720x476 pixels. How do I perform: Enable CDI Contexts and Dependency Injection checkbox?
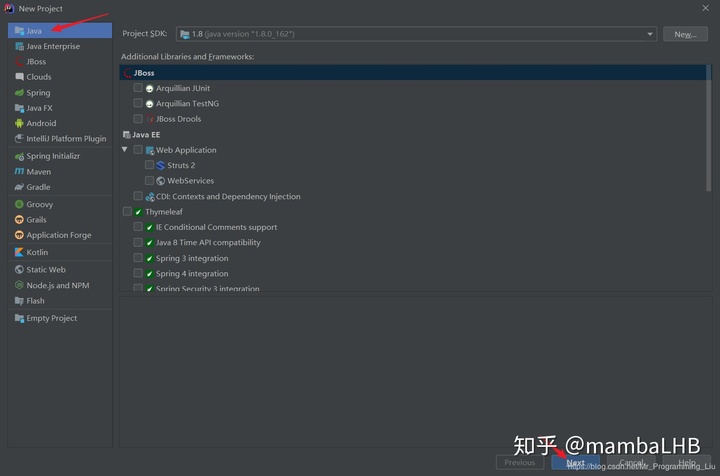pyautogui.click(x=138, y=196)
